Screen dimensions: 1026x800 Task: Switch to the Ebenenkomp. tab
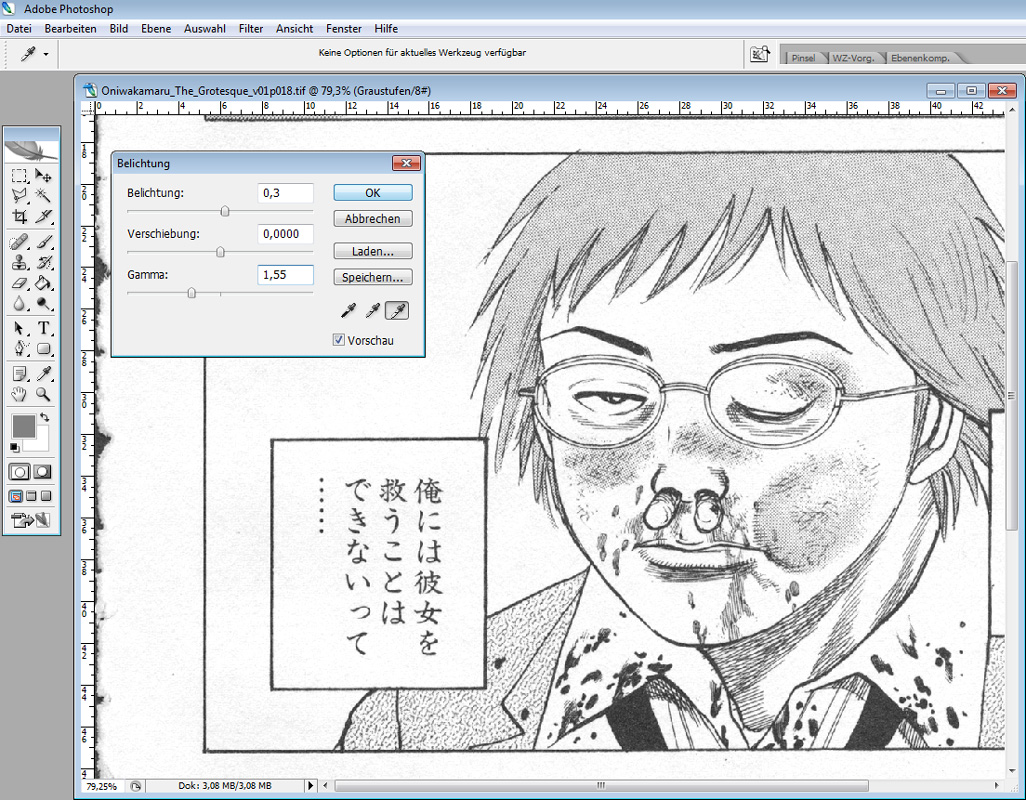920,58
